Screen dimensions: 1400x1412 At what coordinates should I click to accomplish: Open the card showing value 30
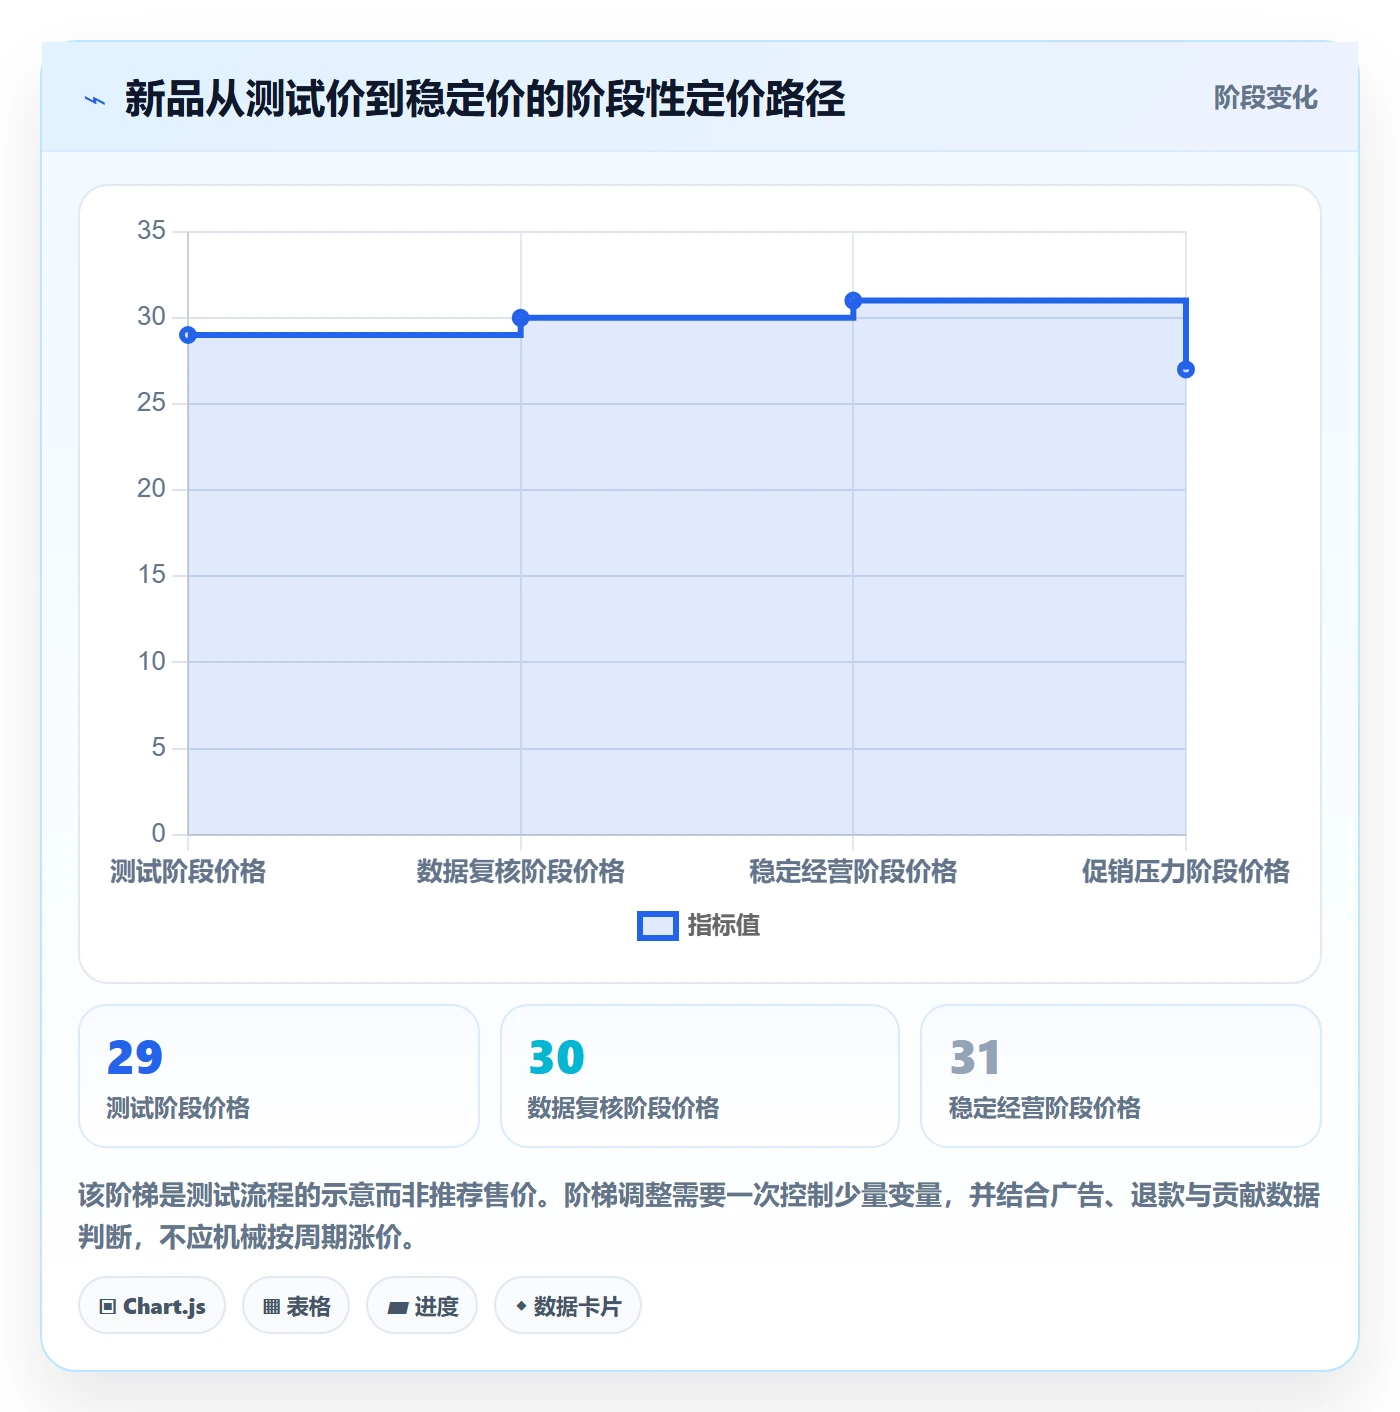pyautogui.click(x=700, y=1076)
